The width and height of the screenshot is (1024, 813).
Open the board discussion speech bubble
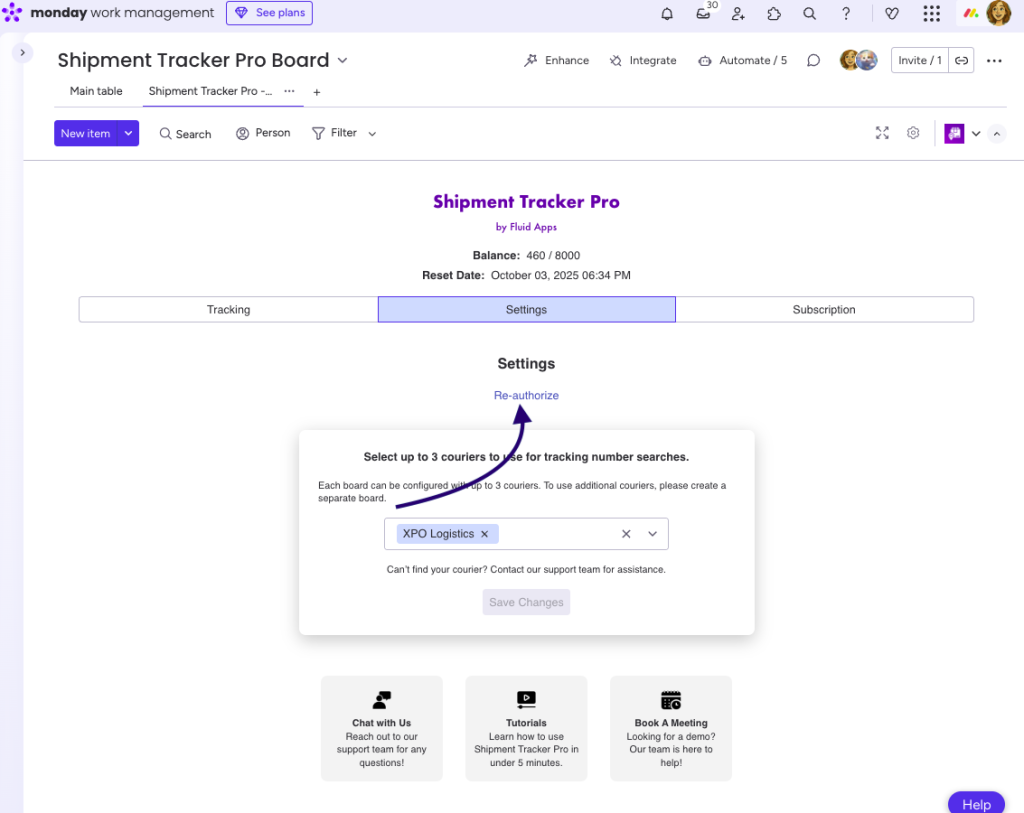pyautogui.click(x=813, y=61)
